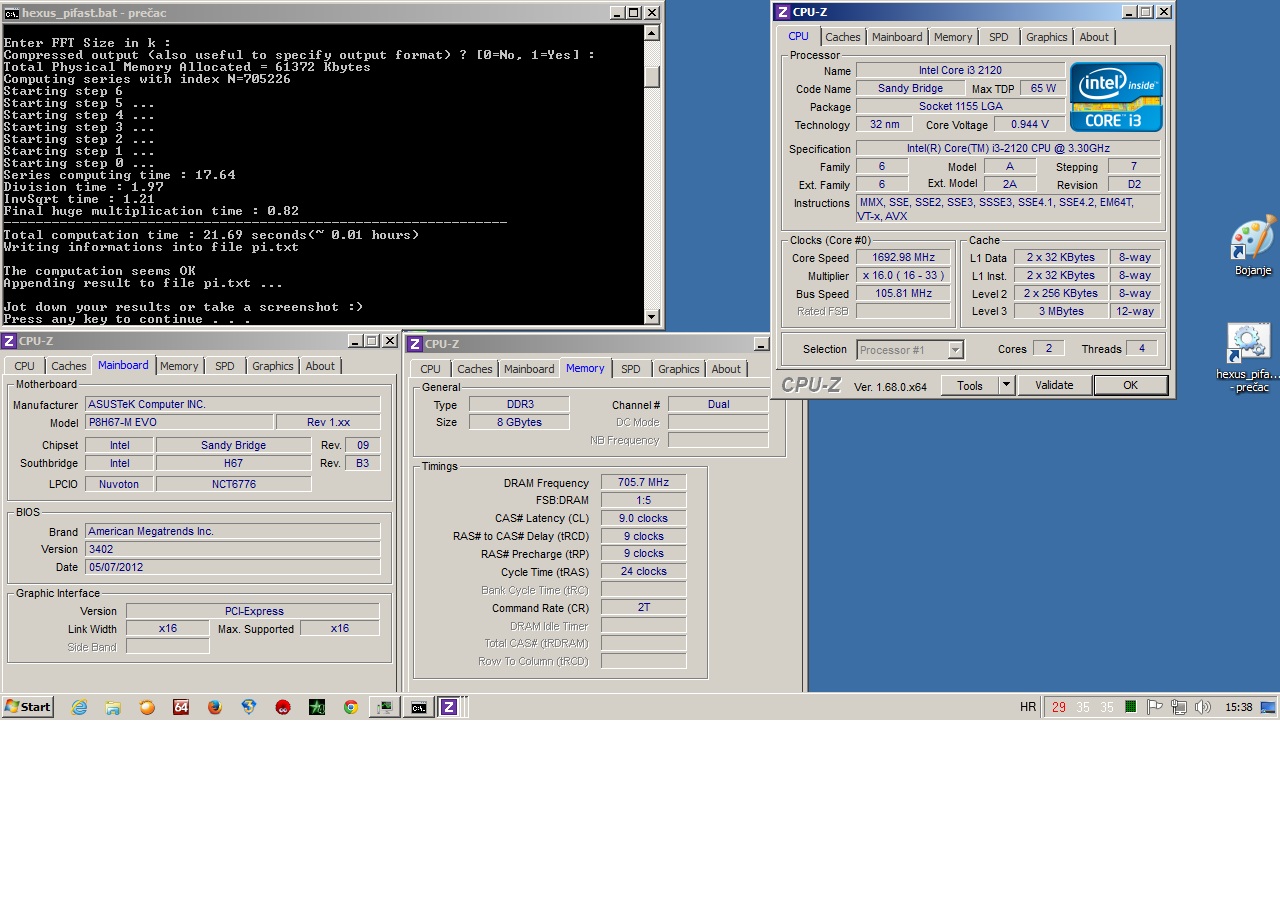Screen dimensions: 1280x922
Task: Select Memory tab in the Mainboard CPU-Z window
Action: click(179, 366)
